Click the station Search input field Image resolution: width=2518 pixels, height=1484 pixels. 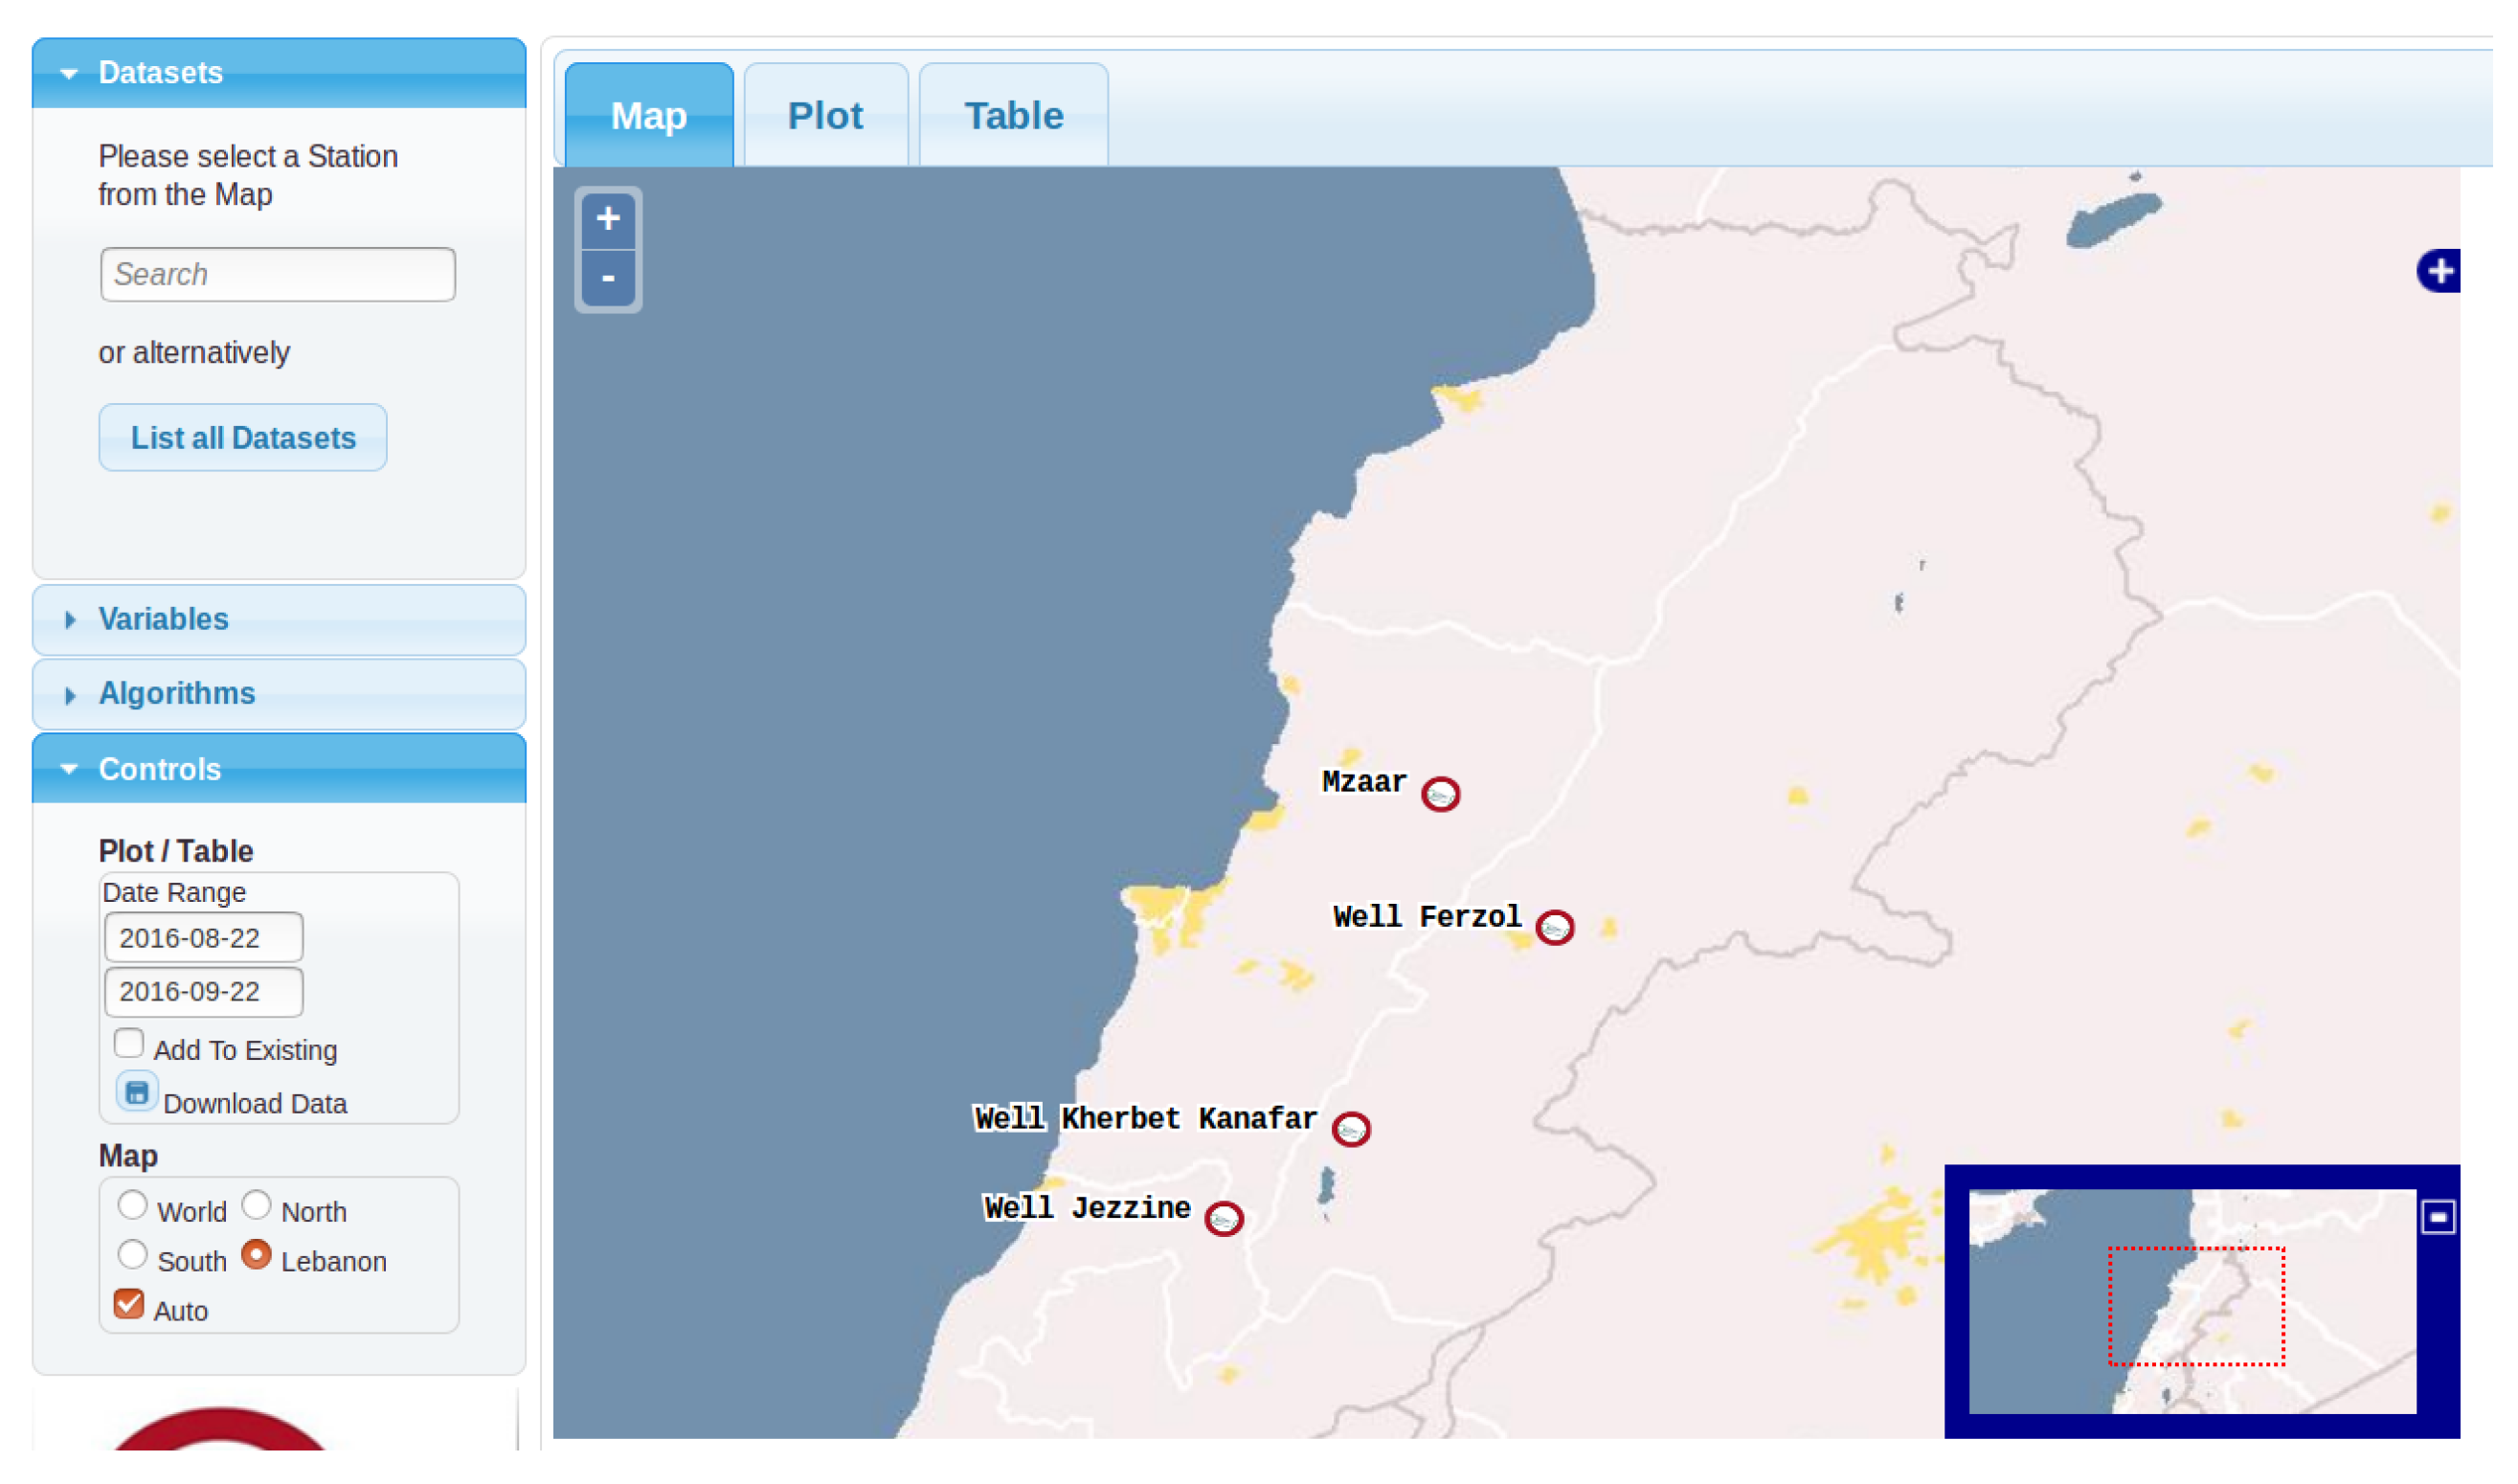point(280,277)
